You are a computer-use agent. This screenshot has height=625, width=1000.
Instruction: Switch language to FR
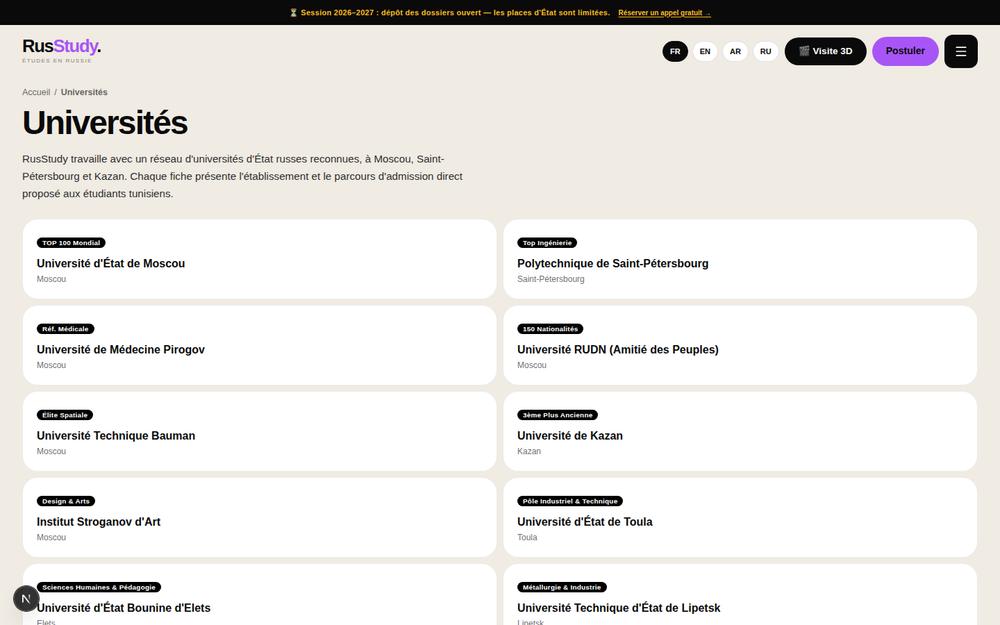pyautogui.click(x=675, y=52)
